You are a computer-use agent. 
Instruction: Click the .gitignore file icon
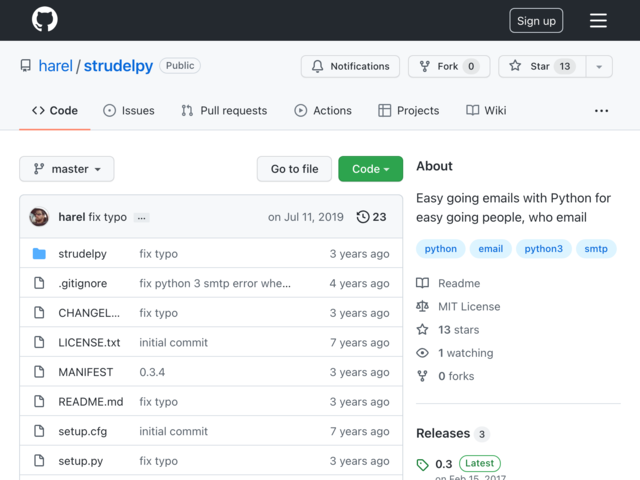tap(39, 283)
